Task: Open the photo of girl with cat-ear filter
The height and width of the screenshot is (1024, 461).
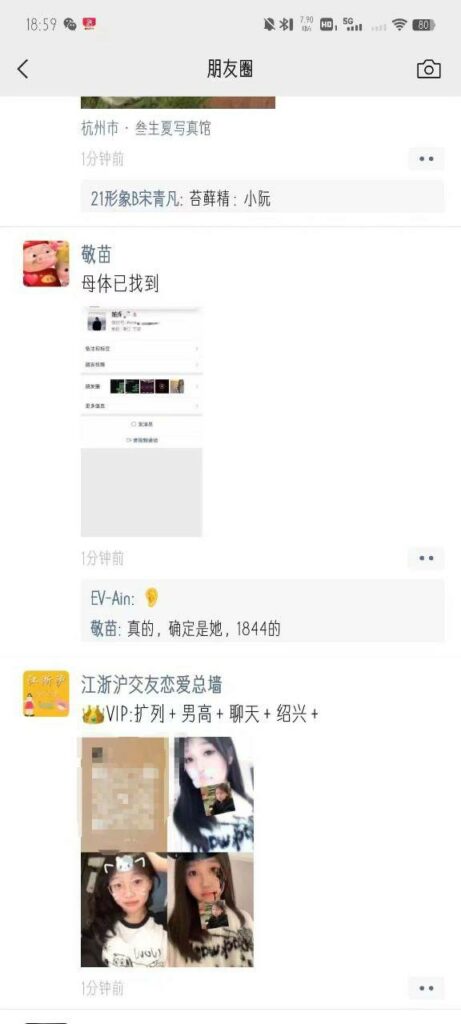Action: click(x=123, y=910)
